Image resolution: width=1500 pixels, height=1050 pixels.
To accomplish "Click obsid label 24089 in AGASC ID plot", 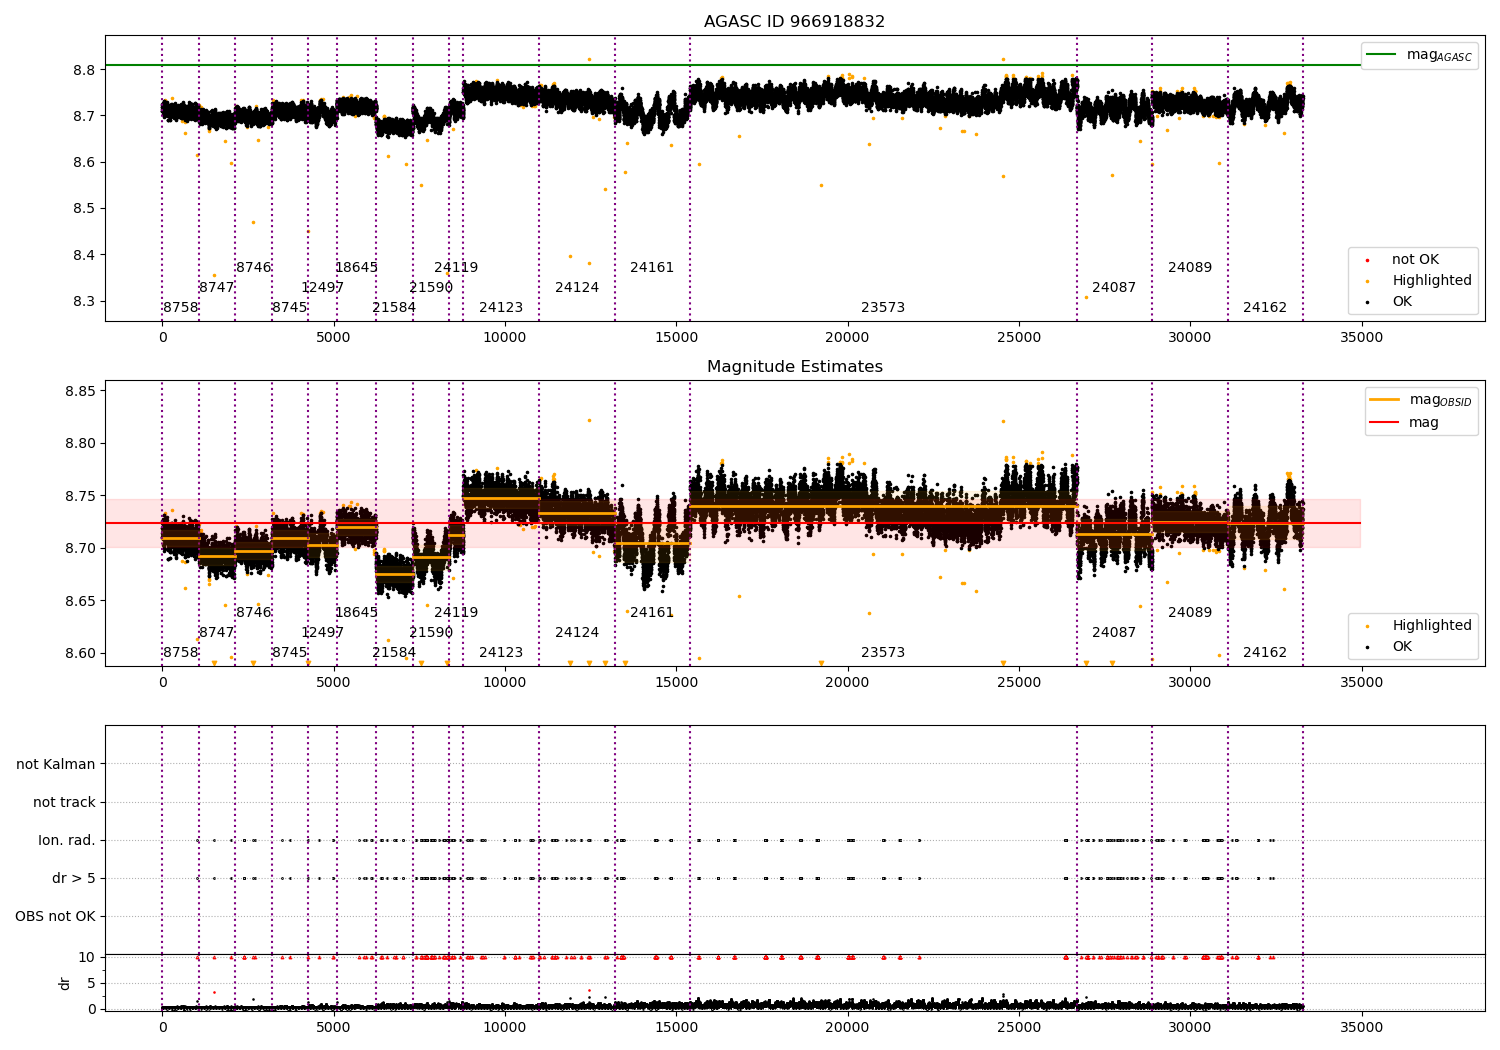I will pyautogui.click(x=1190, y=267).
